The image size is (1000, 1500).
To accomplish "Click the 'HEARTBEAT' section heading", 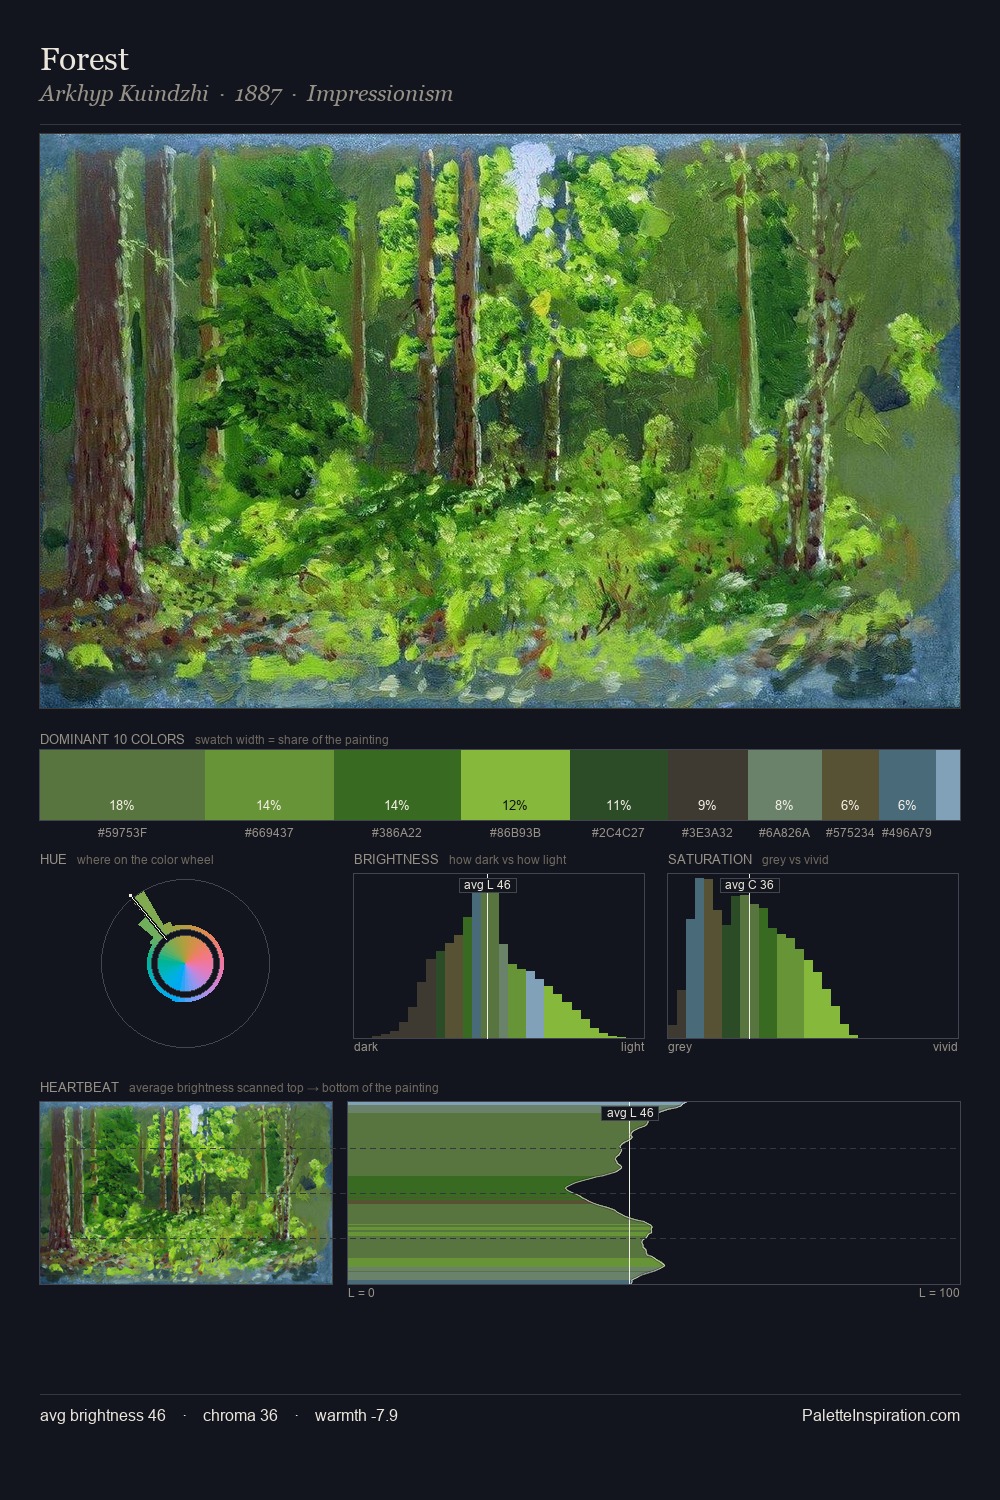I will click(x=79, y=1087).
